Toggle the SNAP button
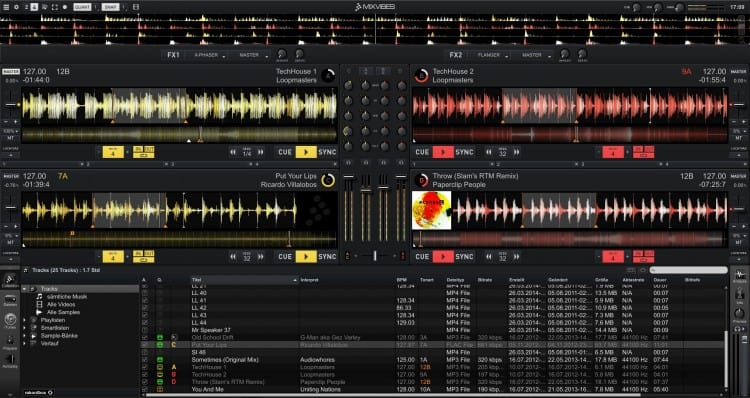The image size is (750, 398). (x=110, y=7)
